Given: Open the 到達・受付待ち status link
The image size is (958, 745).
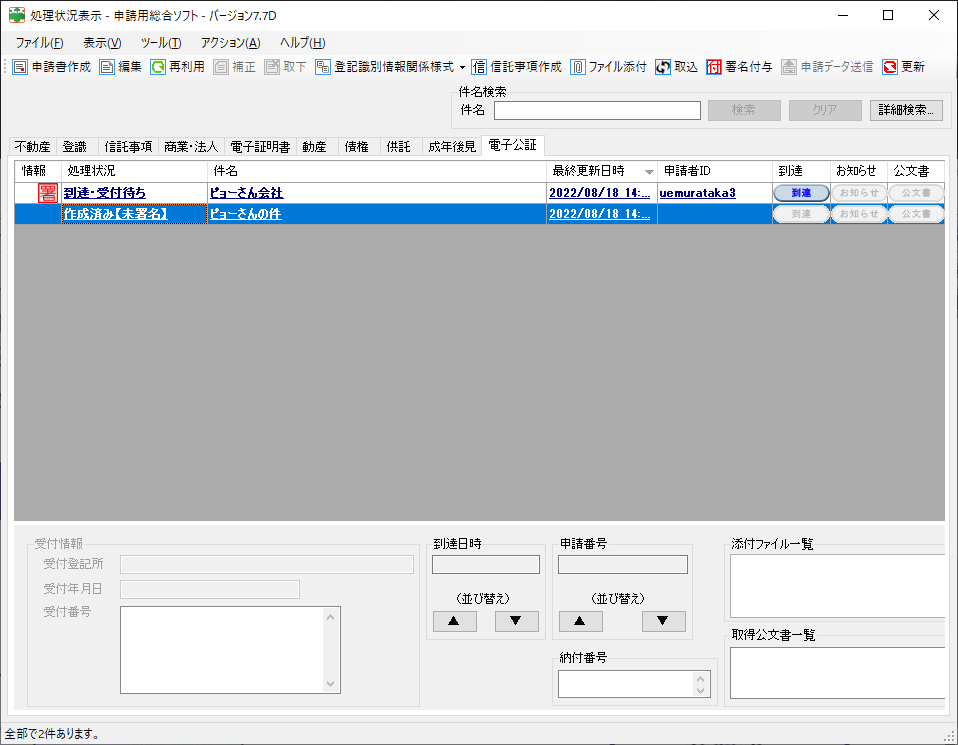Looking at the screenshot, I should point(104,193).
